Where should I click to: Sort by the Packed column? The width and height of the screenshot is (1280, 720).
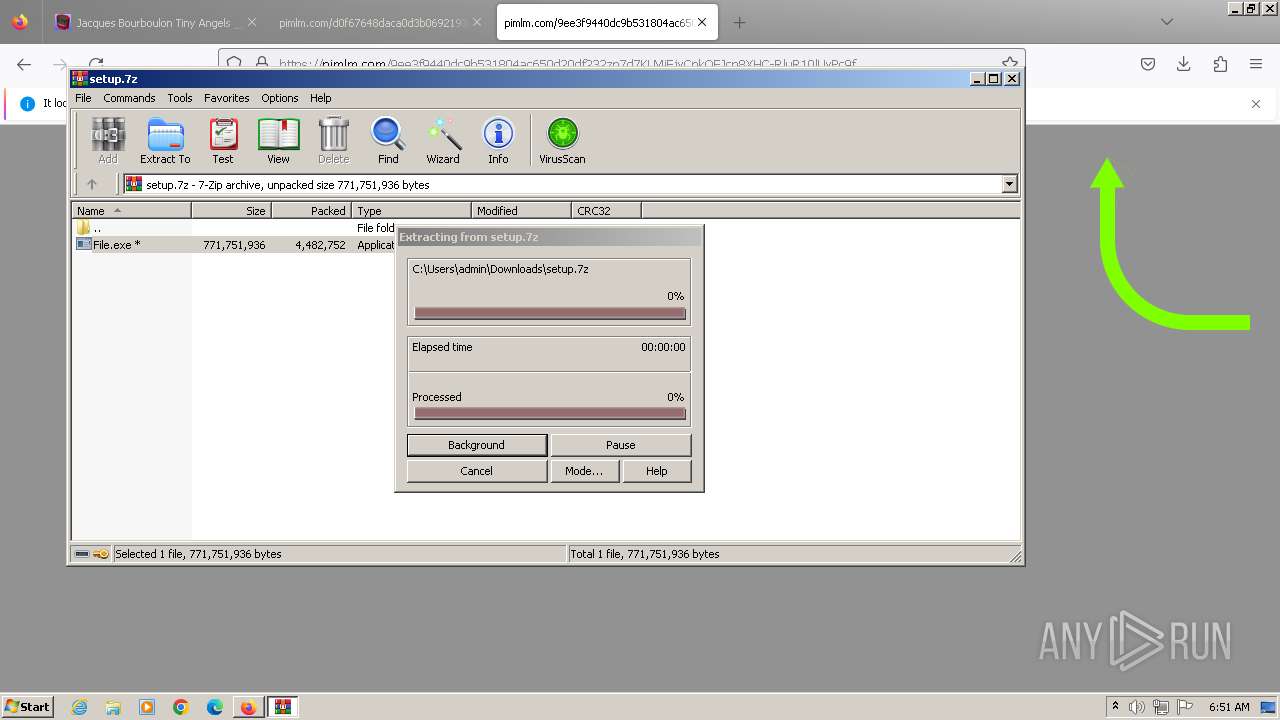tap(311, 211)
